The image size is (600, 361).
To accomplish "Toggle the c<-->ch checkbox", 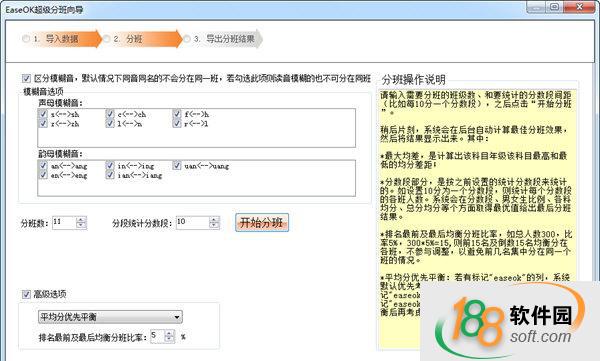I will tap(110, 114).
